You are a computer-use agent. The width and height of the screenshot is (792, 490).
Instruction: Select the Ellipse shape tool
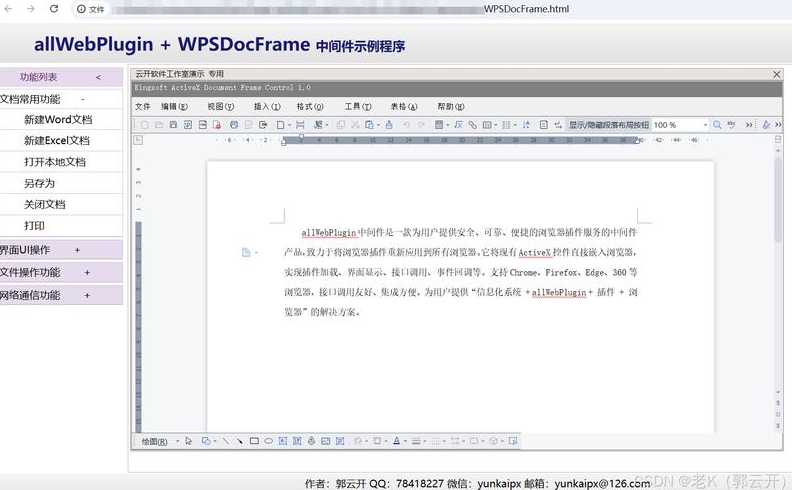point(268,441)
